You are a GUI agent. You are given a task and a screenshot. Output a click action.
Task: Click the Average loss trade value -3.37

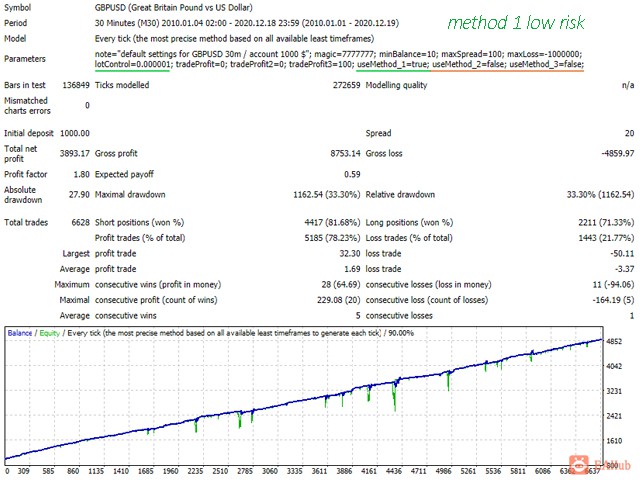click(624, 269)
